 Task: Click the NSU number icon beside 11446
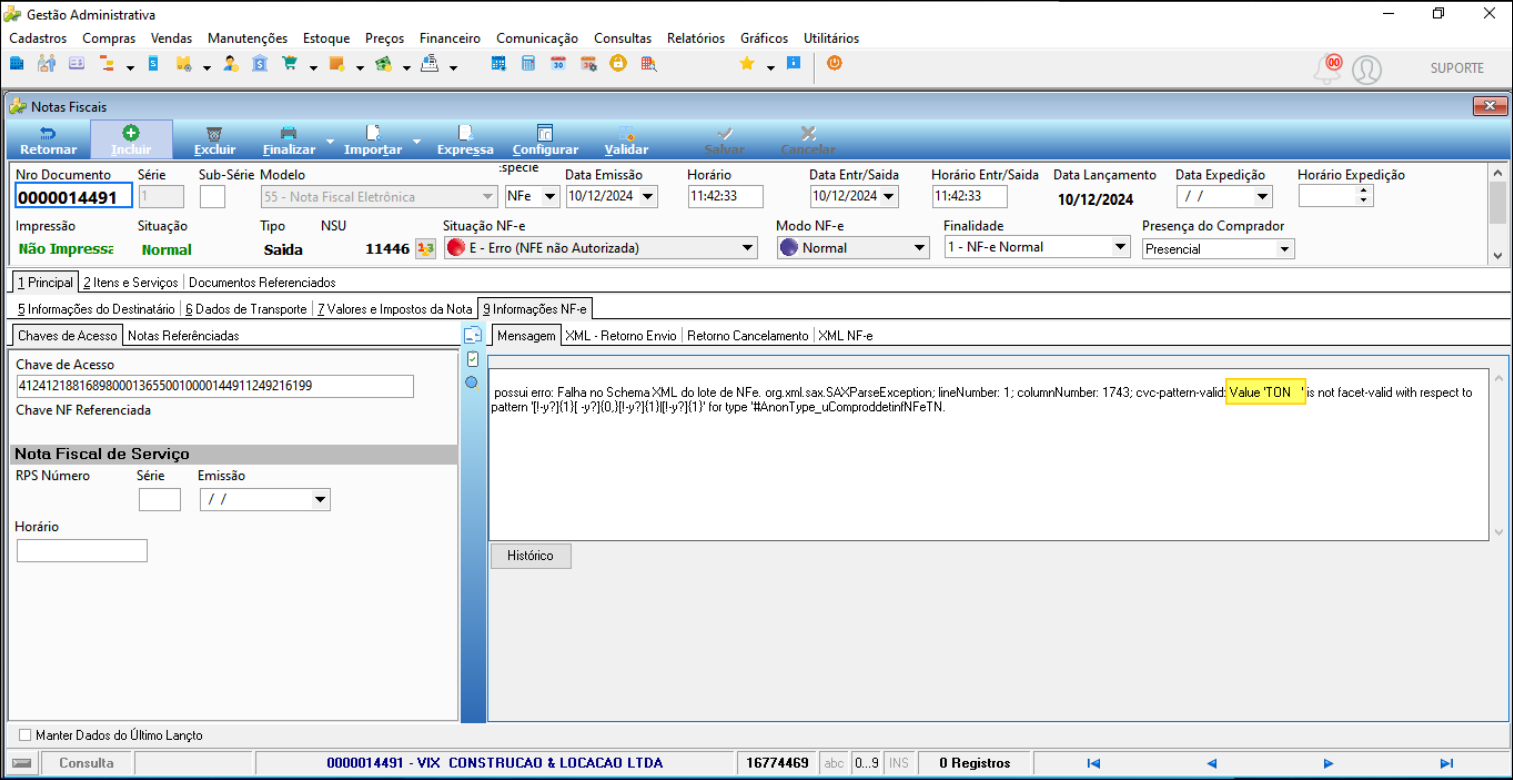tap(426, 248)
